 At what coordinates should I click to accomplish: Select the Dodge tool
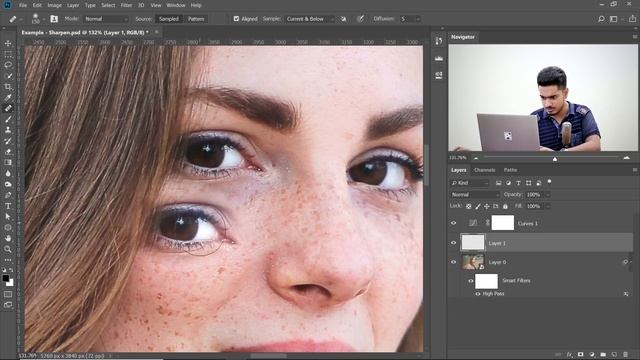click(8, 184)
